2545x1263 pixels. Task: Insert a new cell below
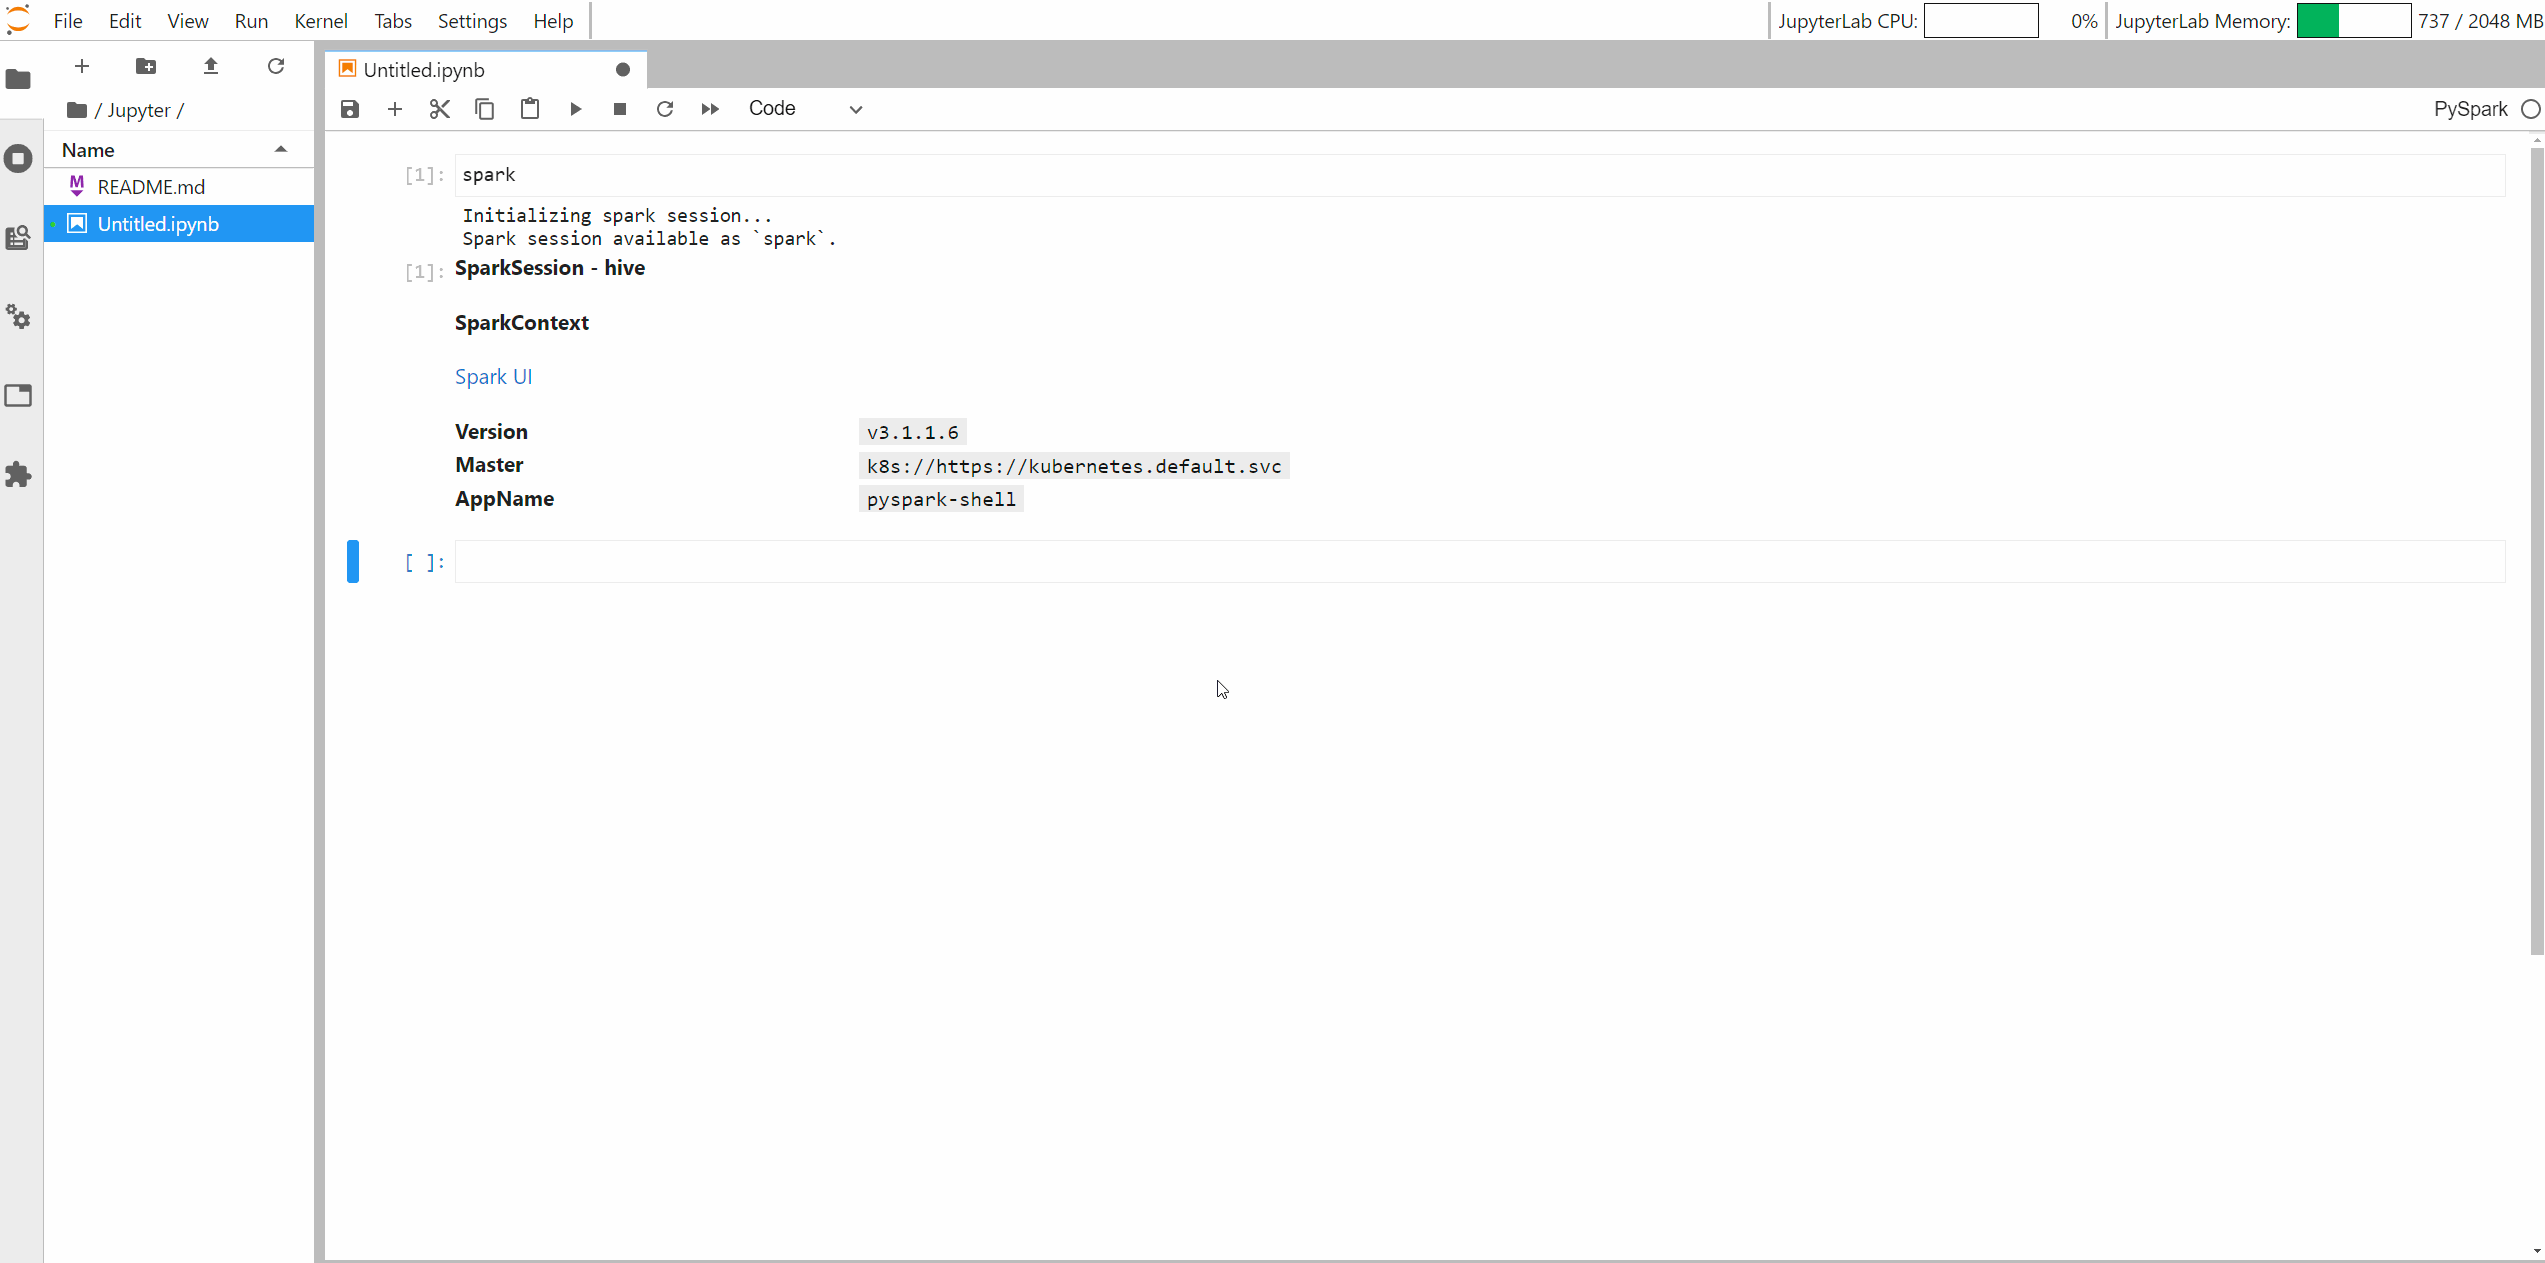click(x=394, y=108)
